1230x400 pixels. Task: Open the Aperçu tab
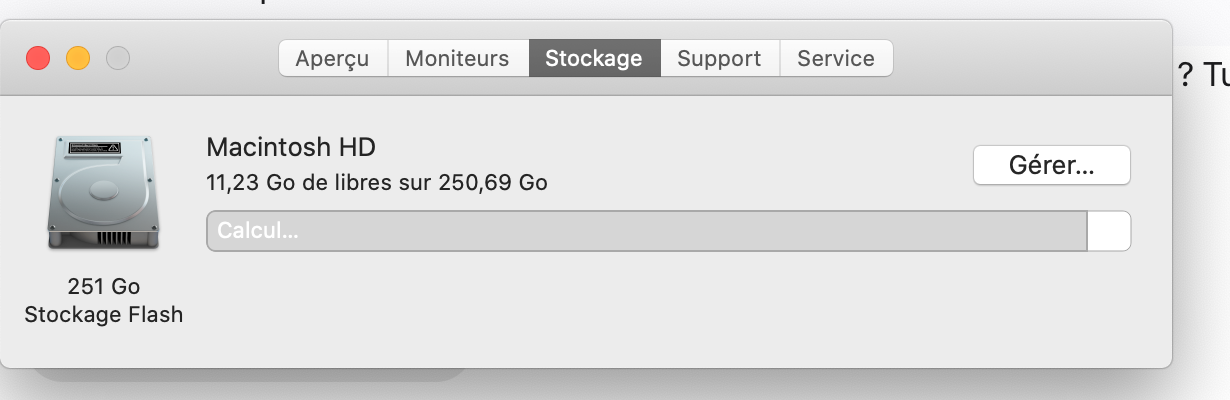(332, 58)
